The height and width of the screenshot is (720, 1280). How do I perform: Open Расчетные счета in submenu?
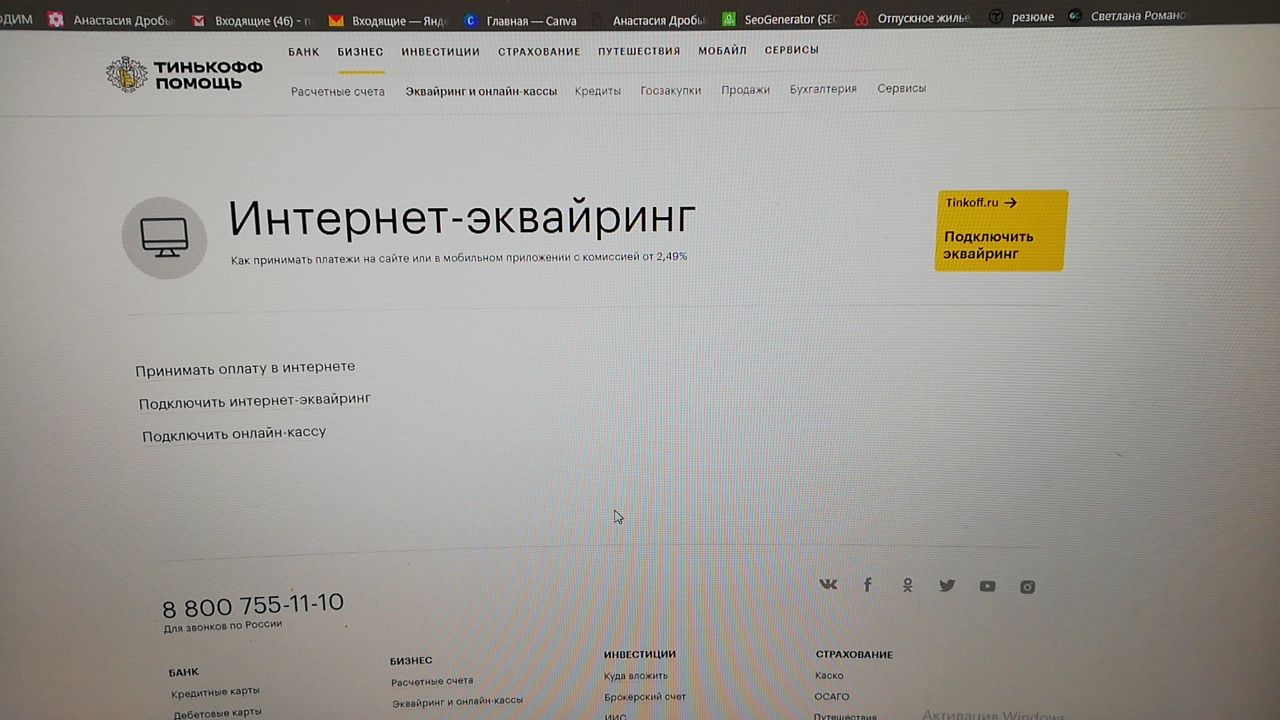coord(338,92)
